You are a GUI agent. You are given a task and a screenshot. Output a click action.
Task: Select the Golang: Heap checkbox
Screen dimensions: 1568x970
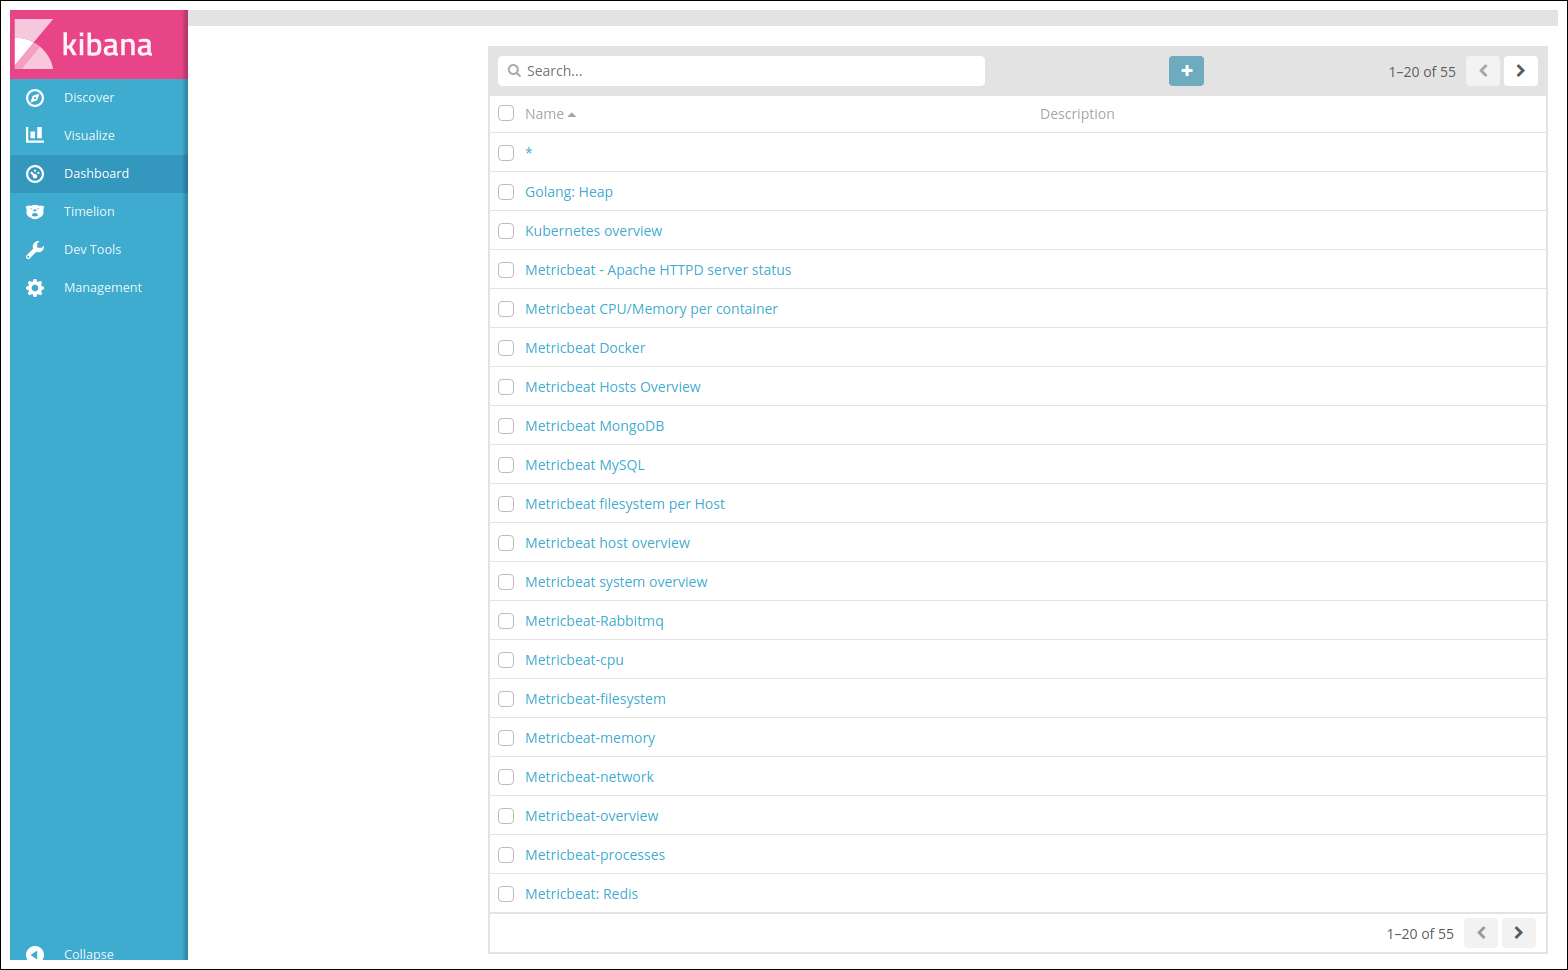click(x=506, y=192)
